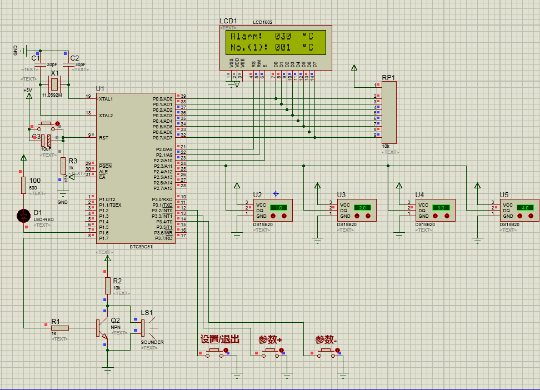Click the RP1 reference label

(388, 78)
